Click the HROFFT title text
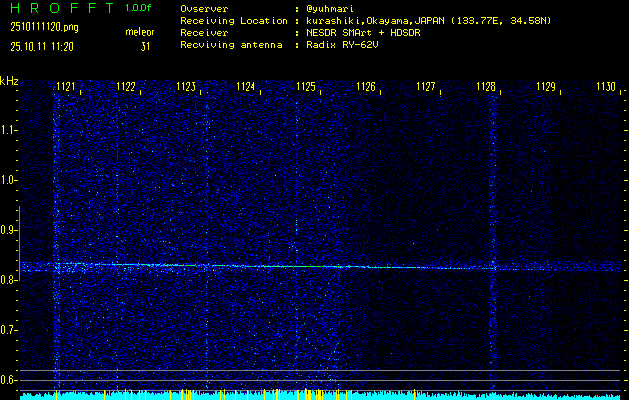This screenshot has width=629, height=400. point(61,8)
